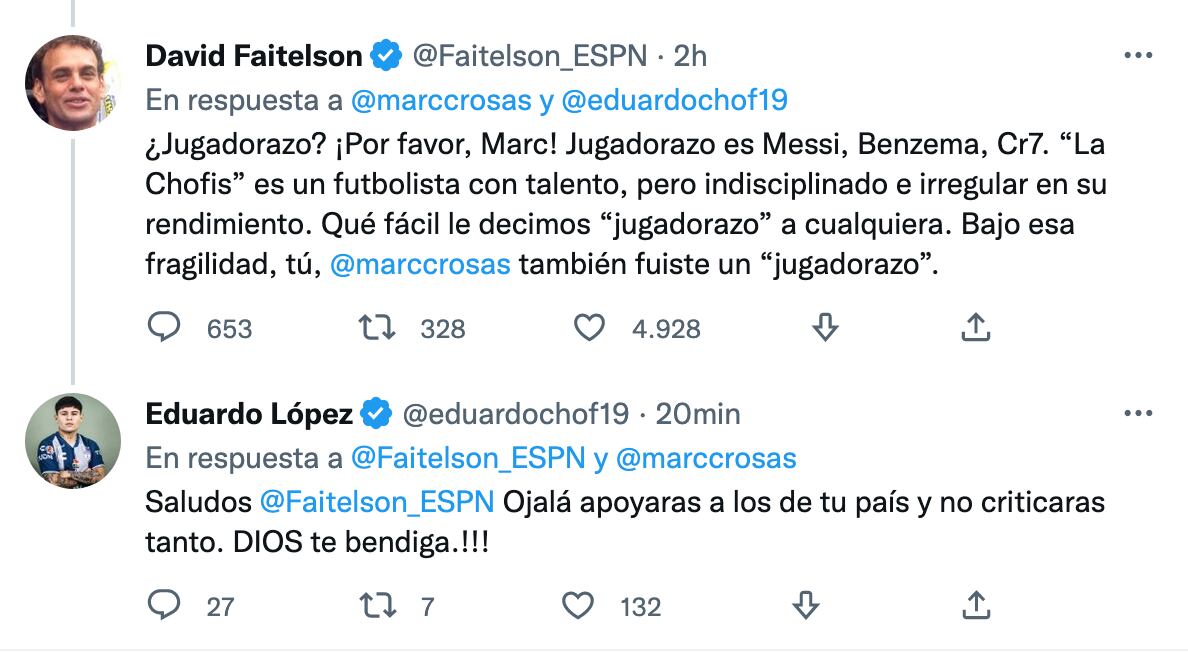The image size is (1188, 654).
Task: Reply to David Faitelson's tweet
Action: point(164,328)
